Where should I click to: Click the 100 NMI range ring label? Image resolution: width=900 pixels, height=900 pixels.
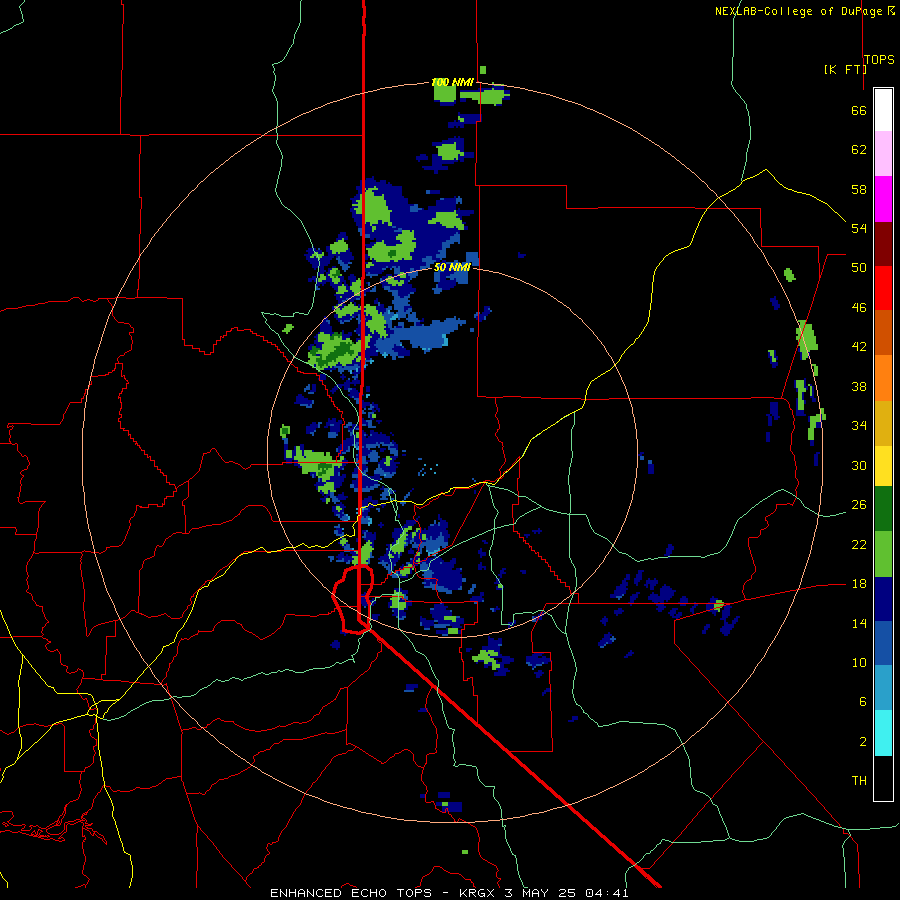point(452,83)
